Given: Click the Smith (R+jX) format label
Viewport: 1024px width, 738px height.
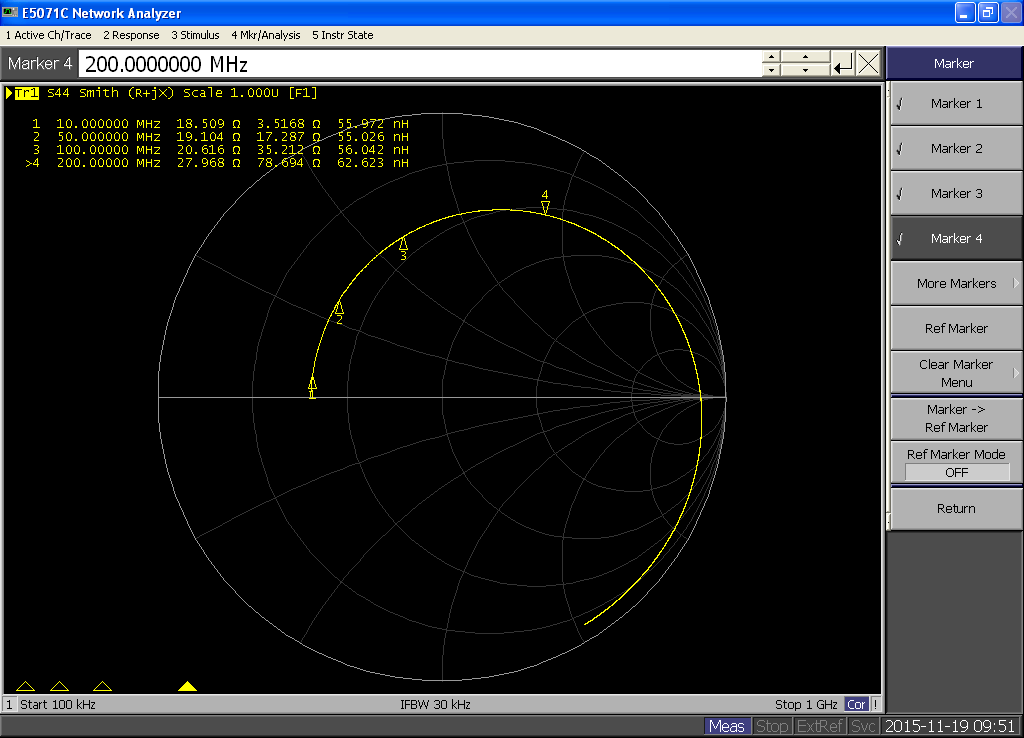Looking at the screenshot, I should click(x=127, y=93).
